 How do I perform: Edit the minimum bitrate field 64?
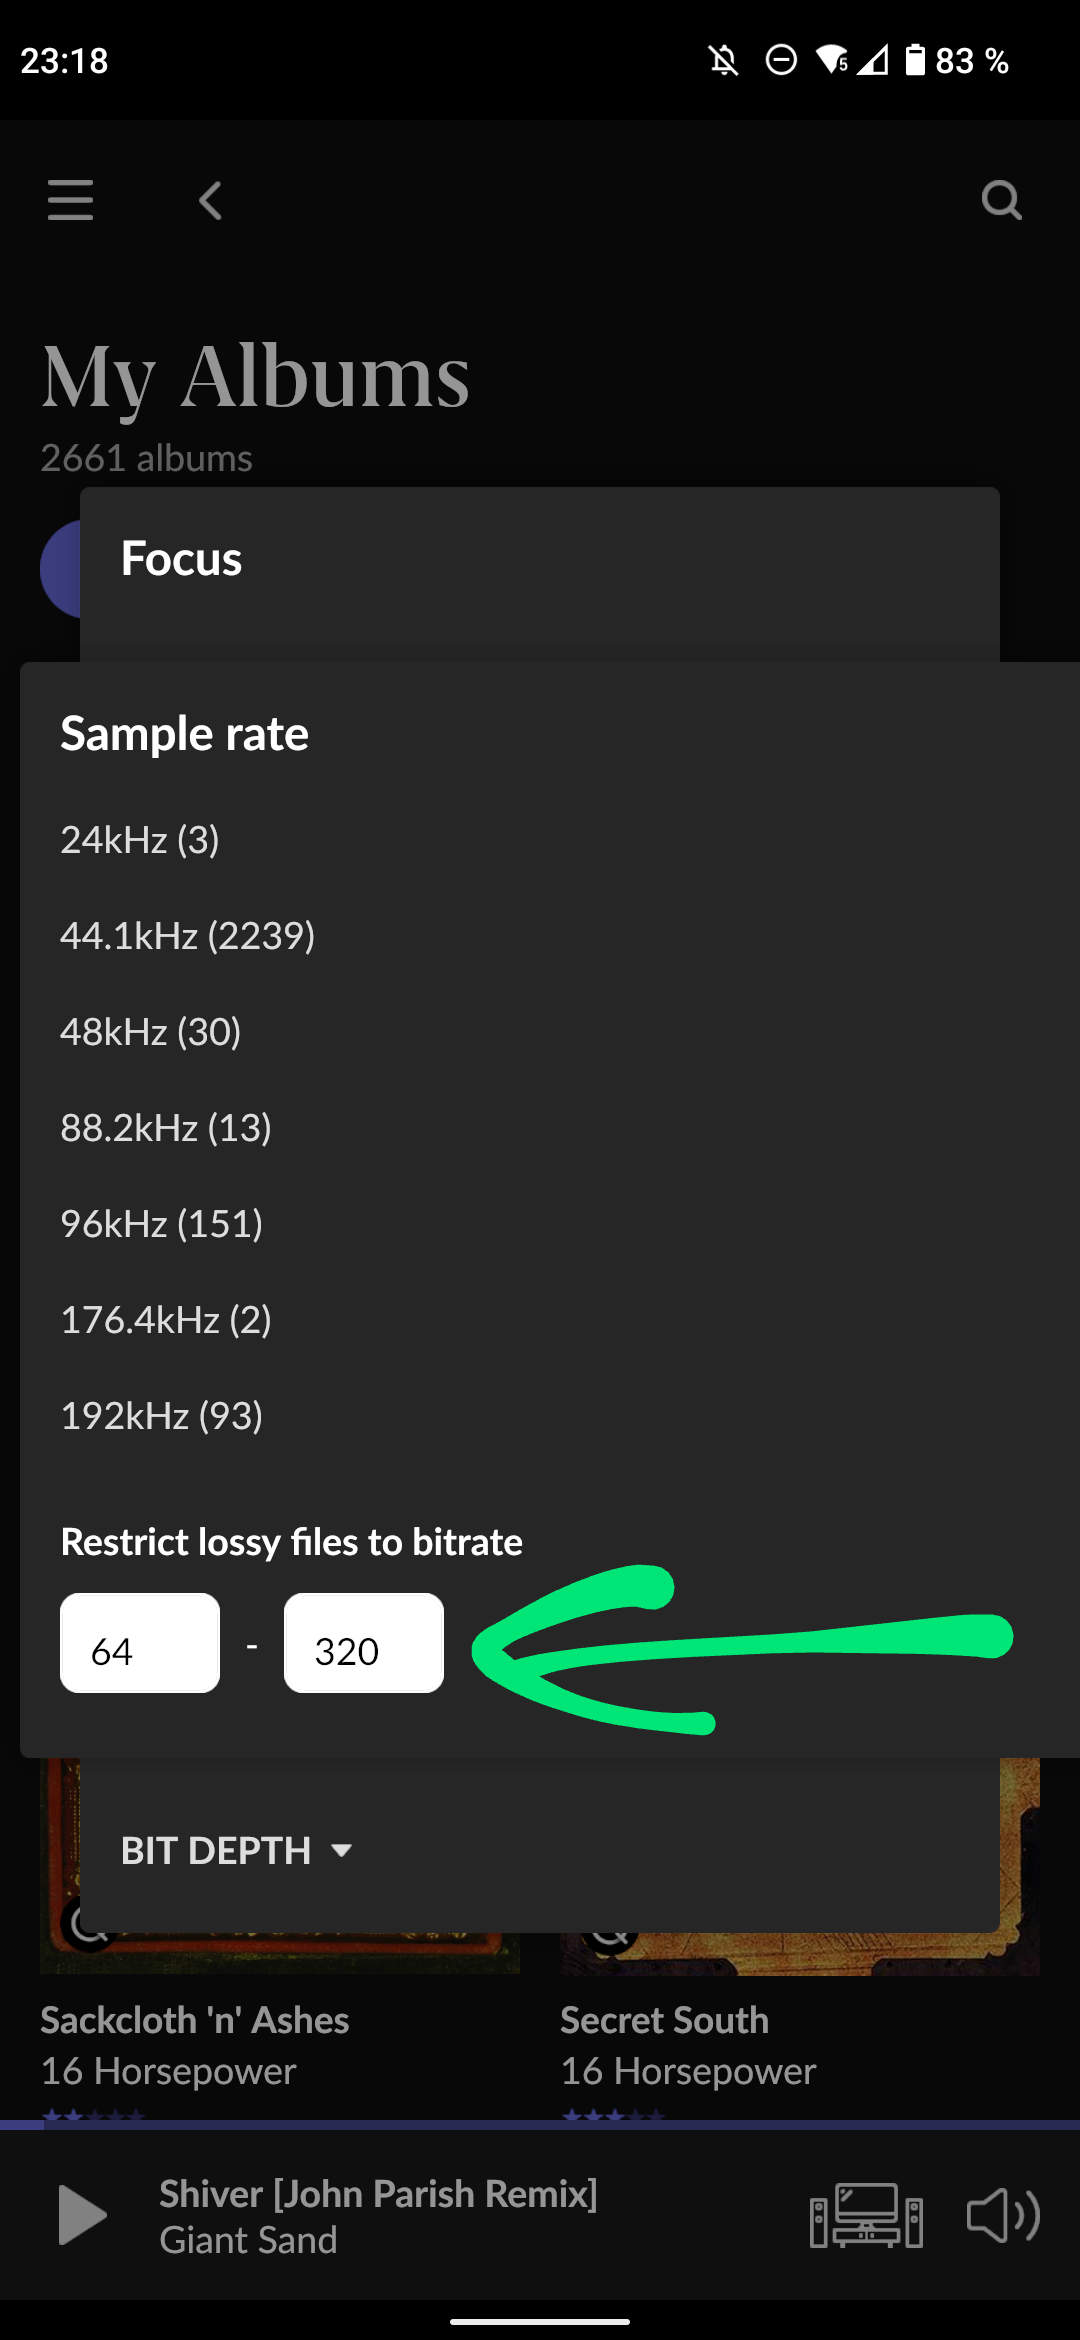140,1643
